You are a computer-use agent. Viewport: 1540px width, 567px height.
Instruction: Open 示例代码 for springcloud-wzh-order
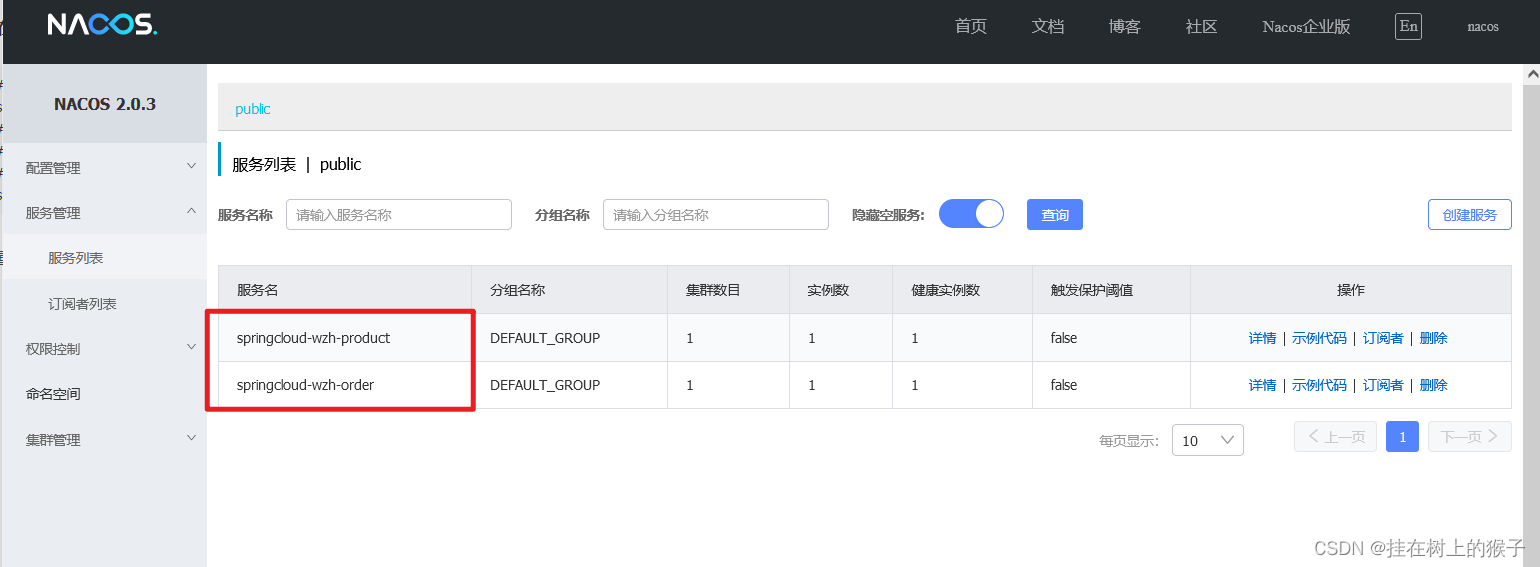click(x=1319, y=385)
